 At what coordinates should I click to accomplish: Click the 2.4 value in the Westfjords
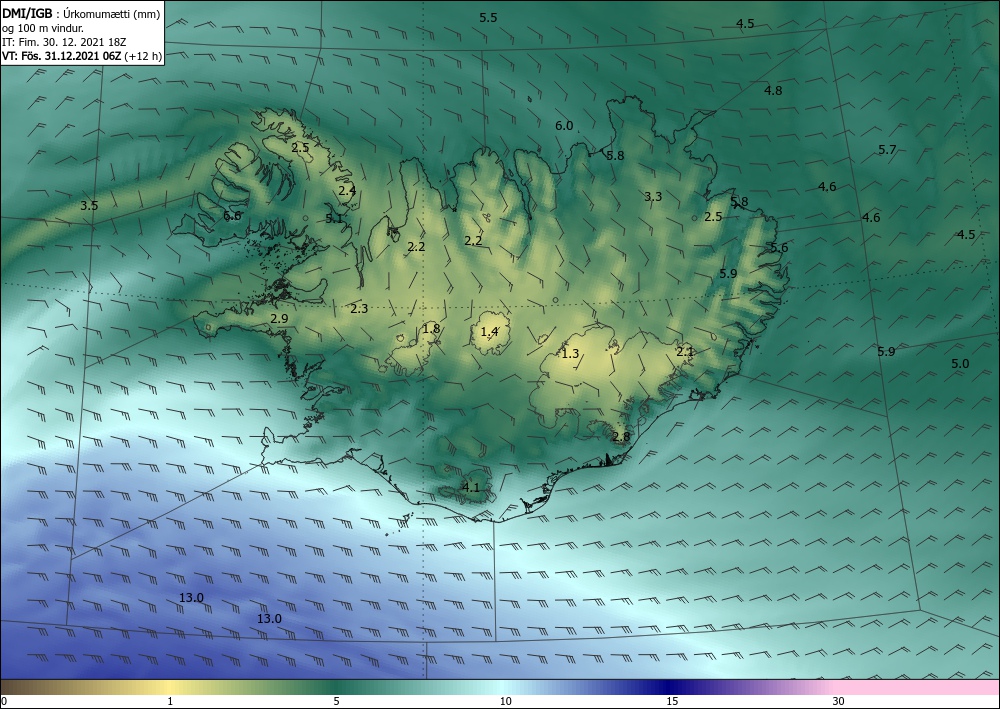click(x=347, y=190)
